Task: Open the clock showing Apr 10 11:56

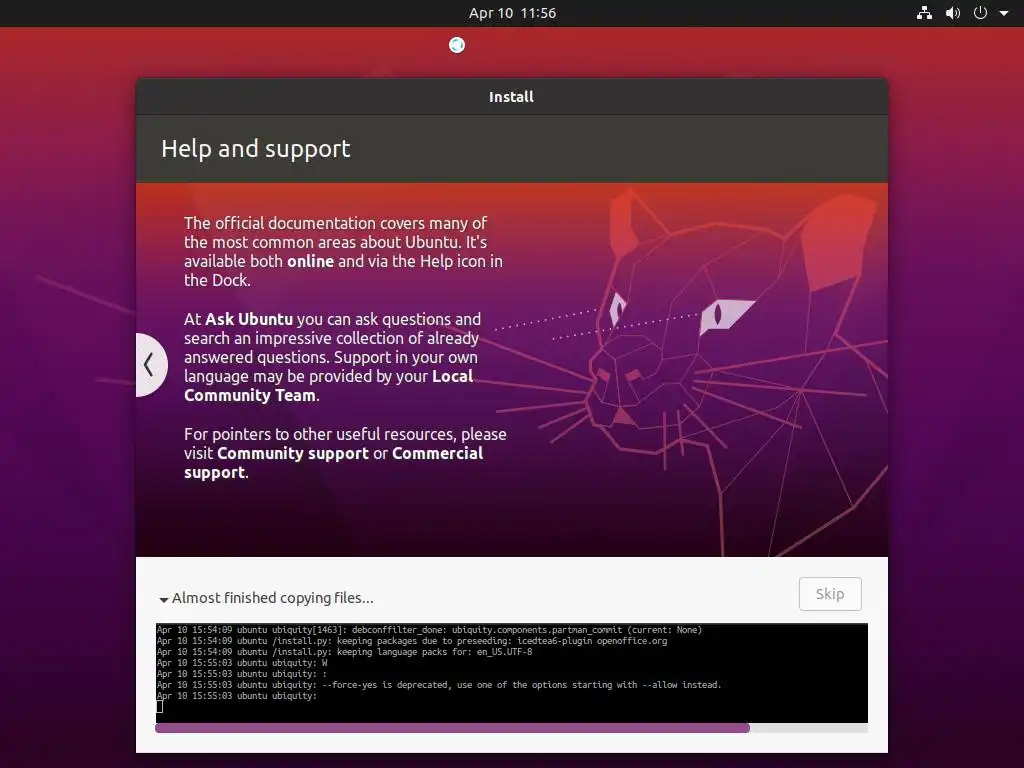Action: (x=512, y=13)
